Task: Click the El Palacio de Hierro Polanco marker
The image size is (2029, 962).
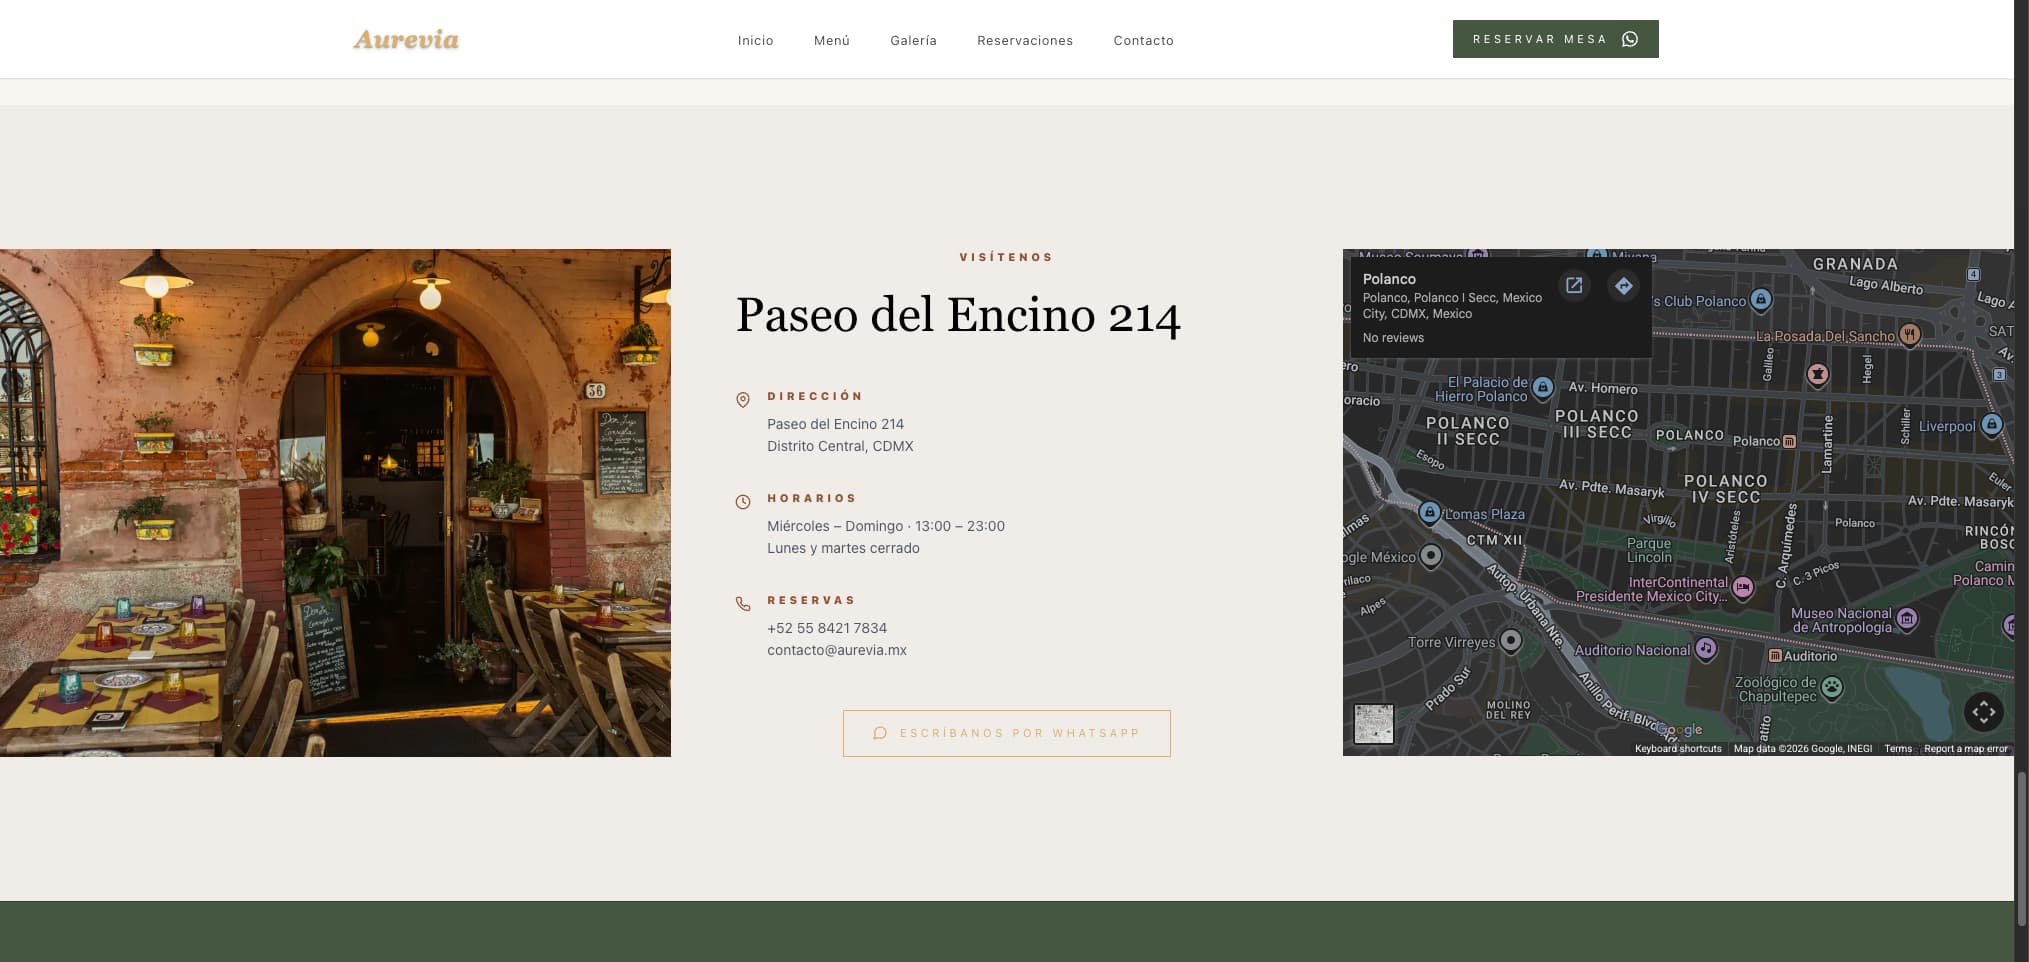Action: coord(1543,387)
